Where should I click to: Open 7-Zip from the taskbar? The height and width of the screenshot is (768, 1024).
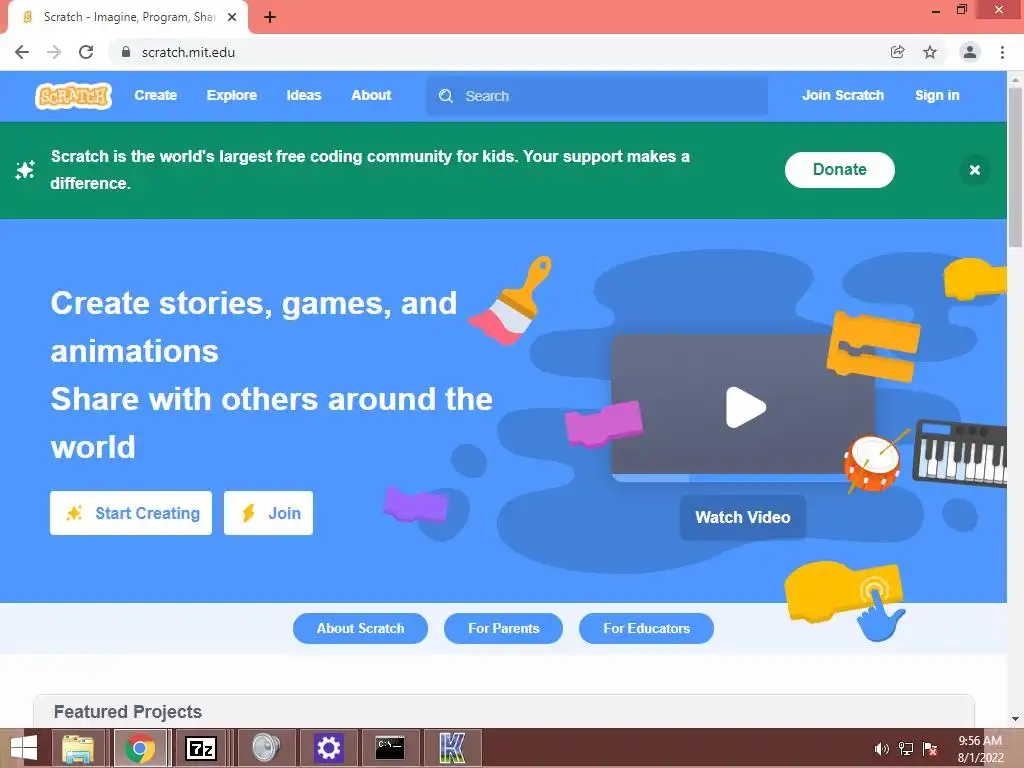tap(200, 748)
